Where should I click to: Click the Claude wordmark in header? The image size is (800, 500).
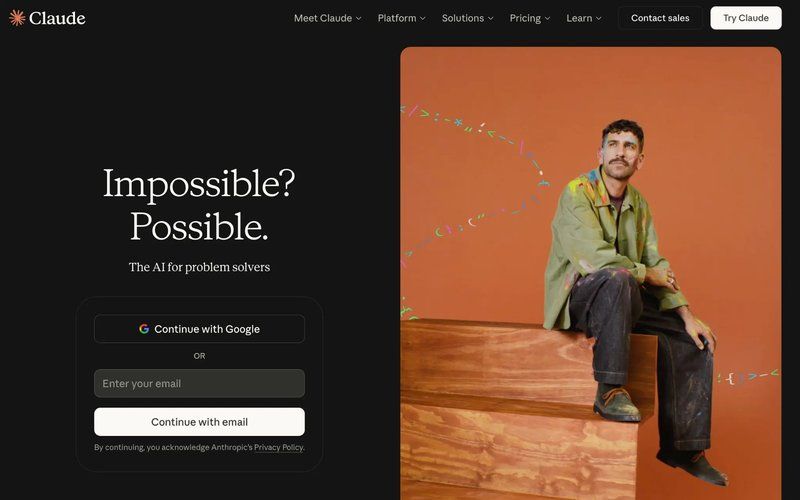click(57, 18)
